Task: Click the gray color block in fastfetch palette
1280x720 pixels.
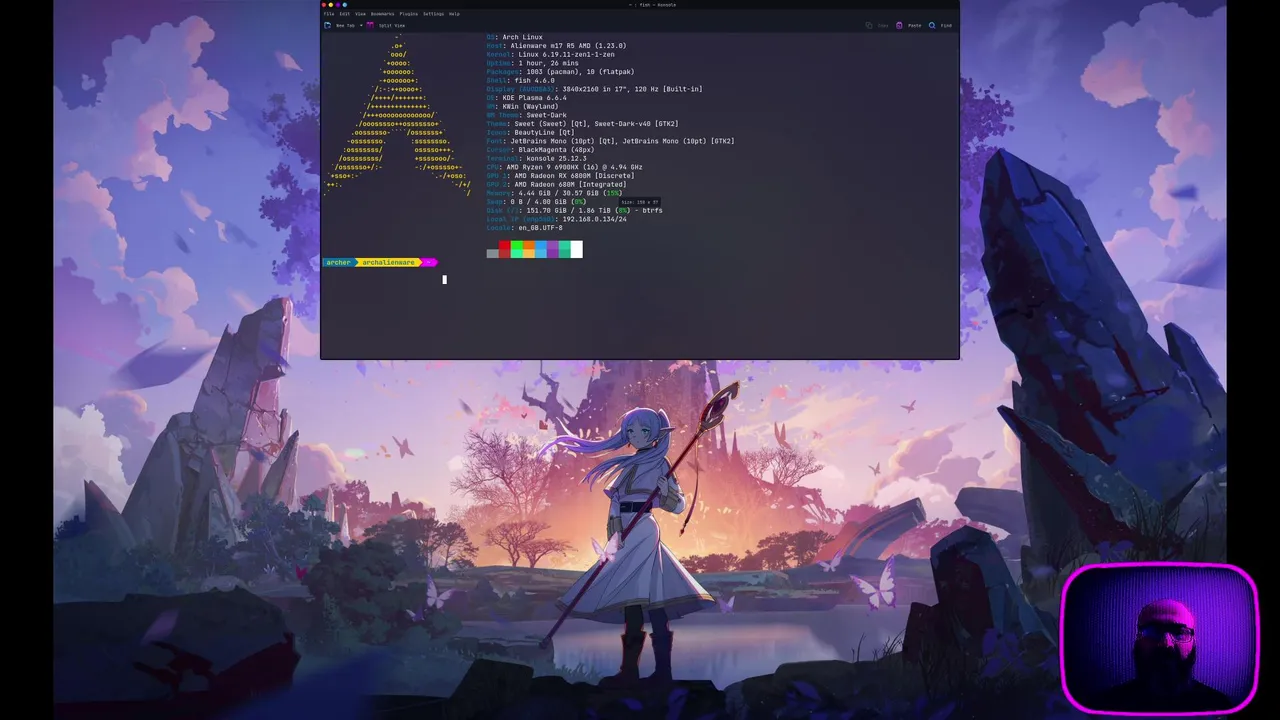Action: pos(492,253)
